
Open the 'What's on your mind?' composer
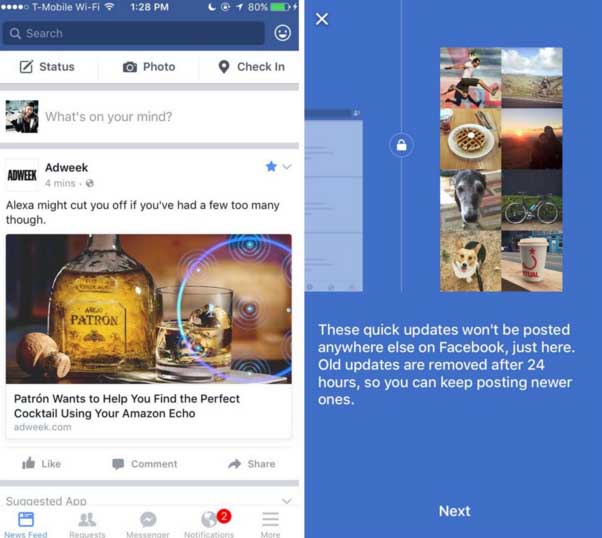[x=109, y=117]
